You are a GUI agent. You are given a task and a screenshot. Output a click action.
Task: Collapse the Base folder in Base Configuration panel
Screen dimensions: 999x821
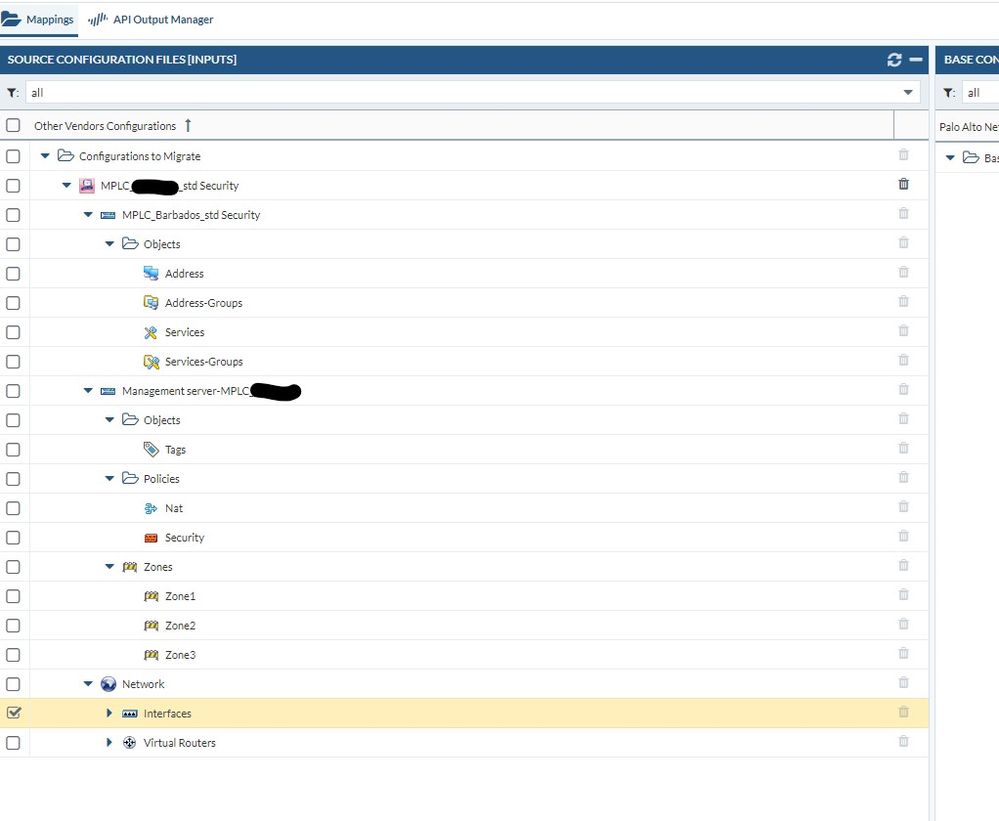click(x=950, y=157)
